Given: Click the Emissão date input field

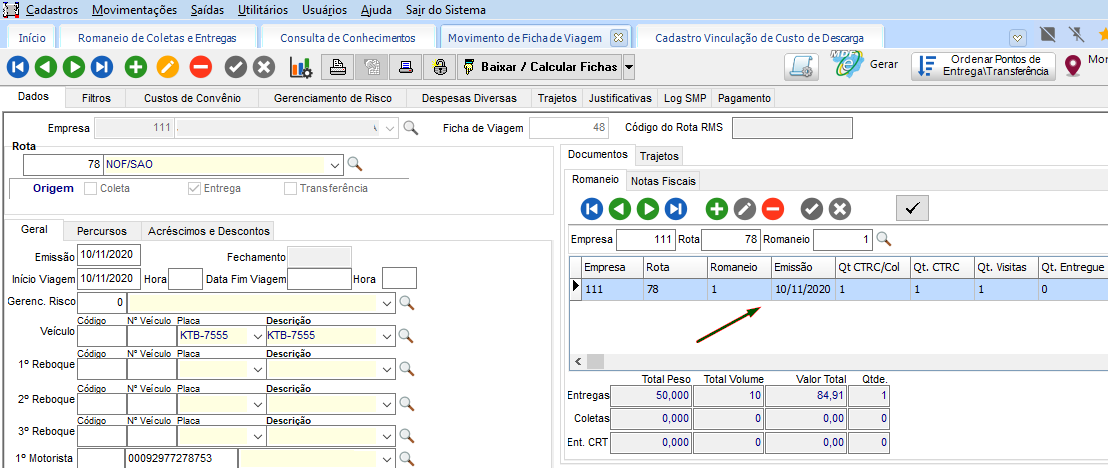Looking at the screenshot, I should pyautogui.click(x=108, y=254).
